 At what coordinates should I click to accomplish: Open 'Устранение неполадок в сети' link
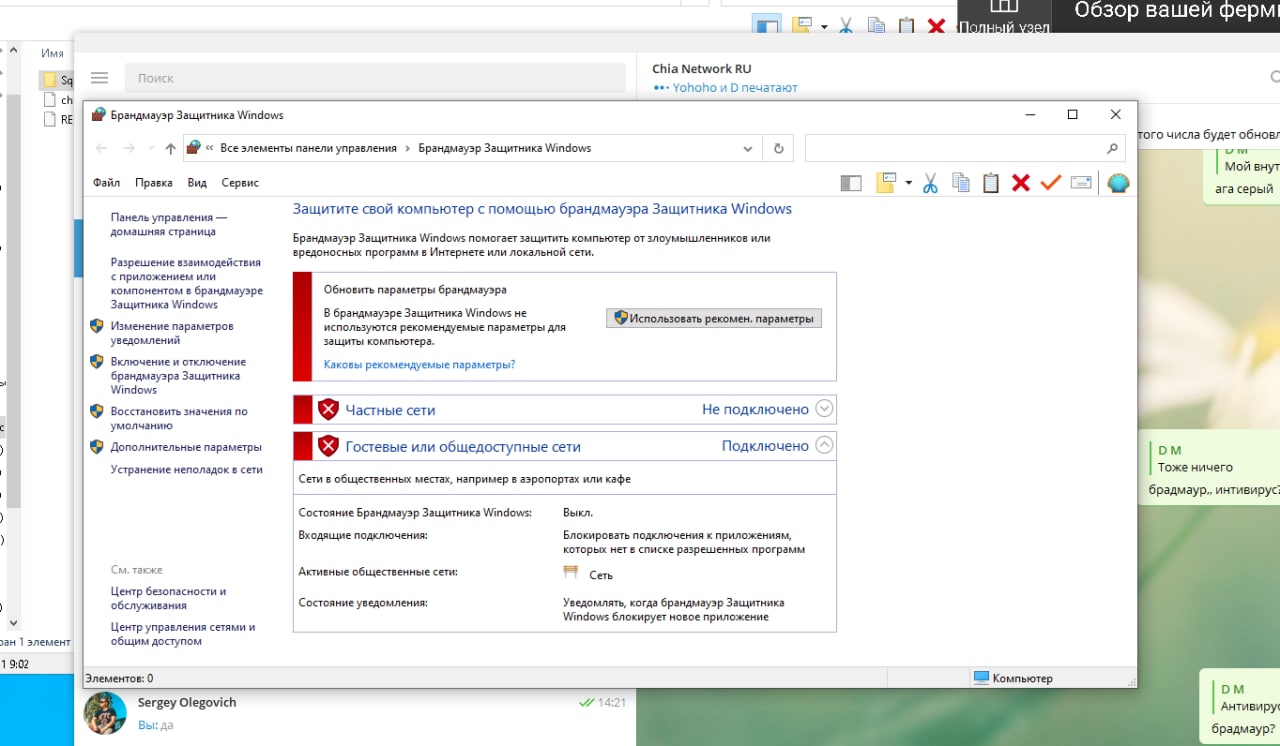[x=186, y=469]
